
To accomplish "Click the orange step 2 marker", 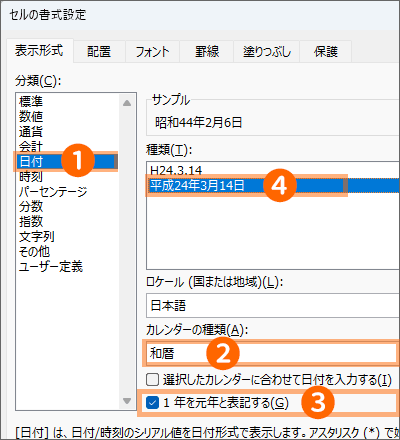I will pos(223,353).
